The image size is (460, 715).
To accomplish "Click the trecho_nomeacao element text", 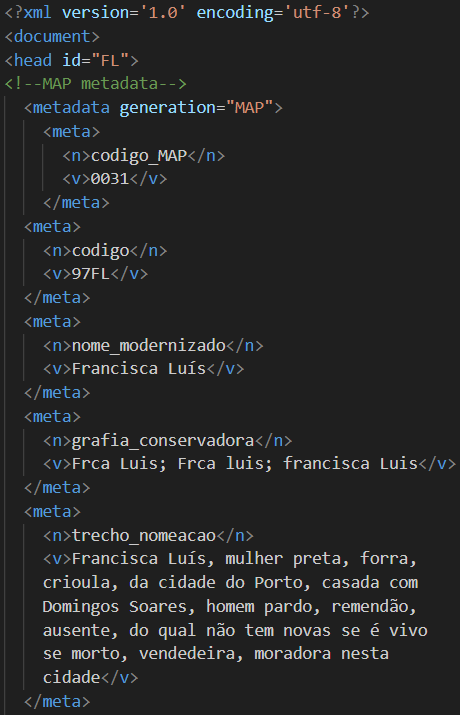I will tap(144, 535).
